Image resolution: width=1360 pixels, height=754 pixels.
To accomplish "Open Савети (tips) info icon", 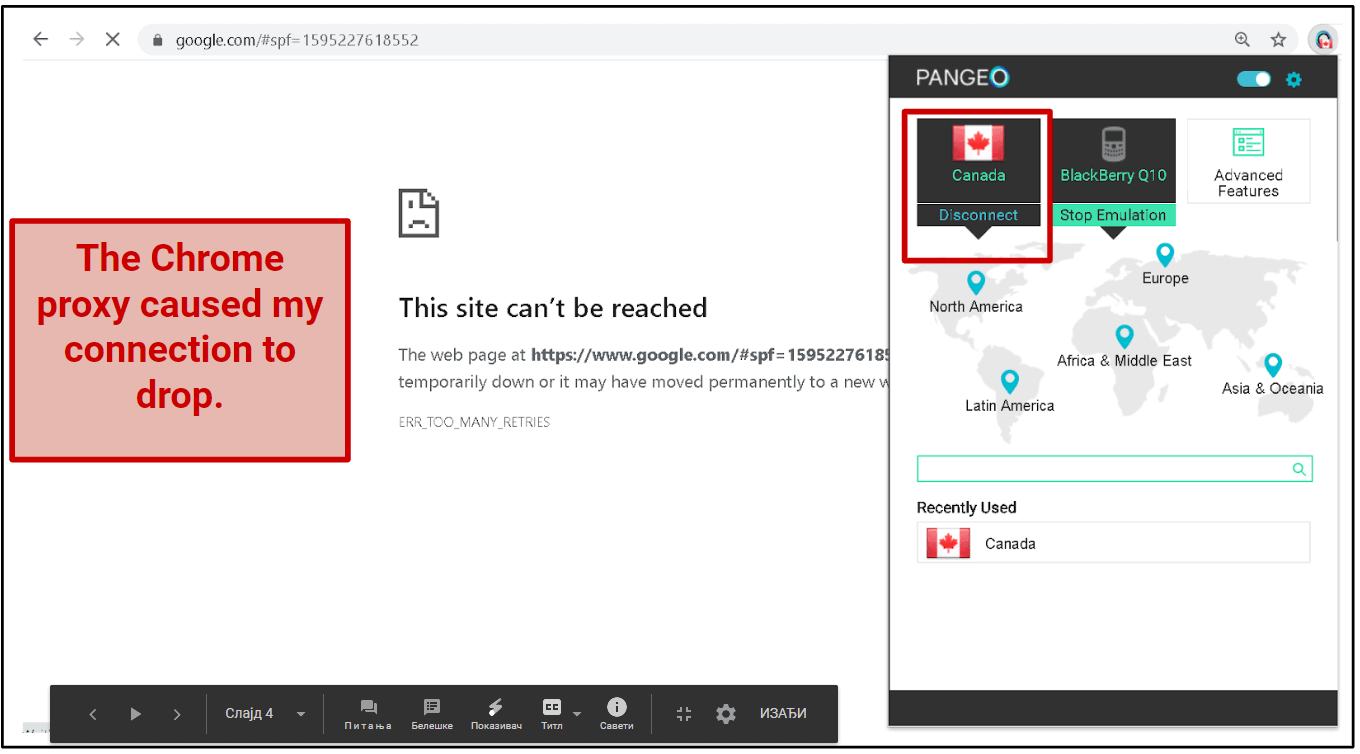I will [617, 714].
